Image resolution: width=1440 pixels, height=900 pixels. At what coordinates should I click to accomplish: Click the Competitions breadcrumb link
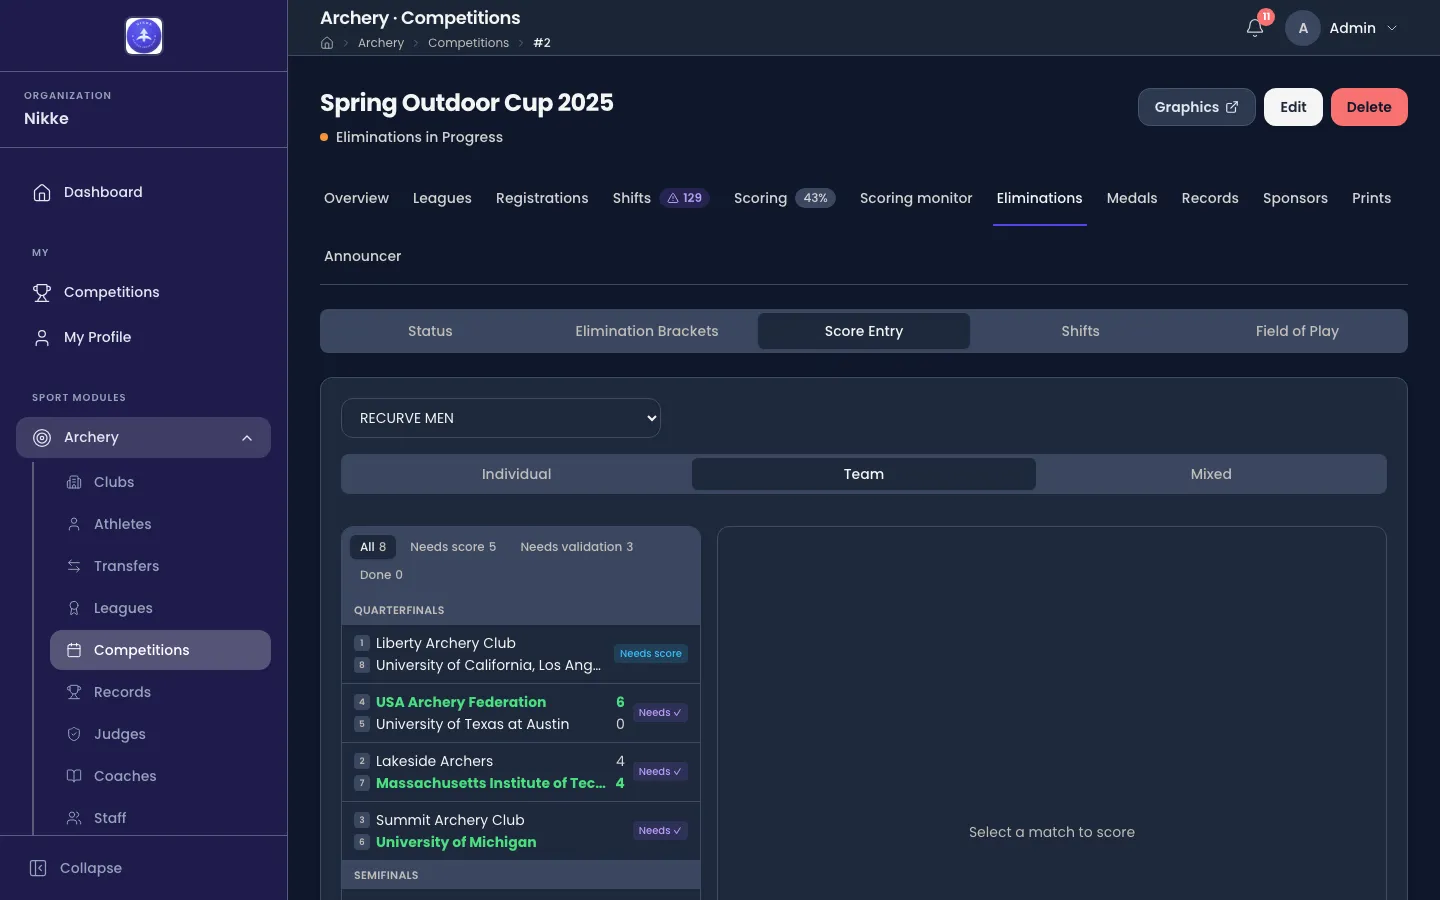click(x=468, y=43)
